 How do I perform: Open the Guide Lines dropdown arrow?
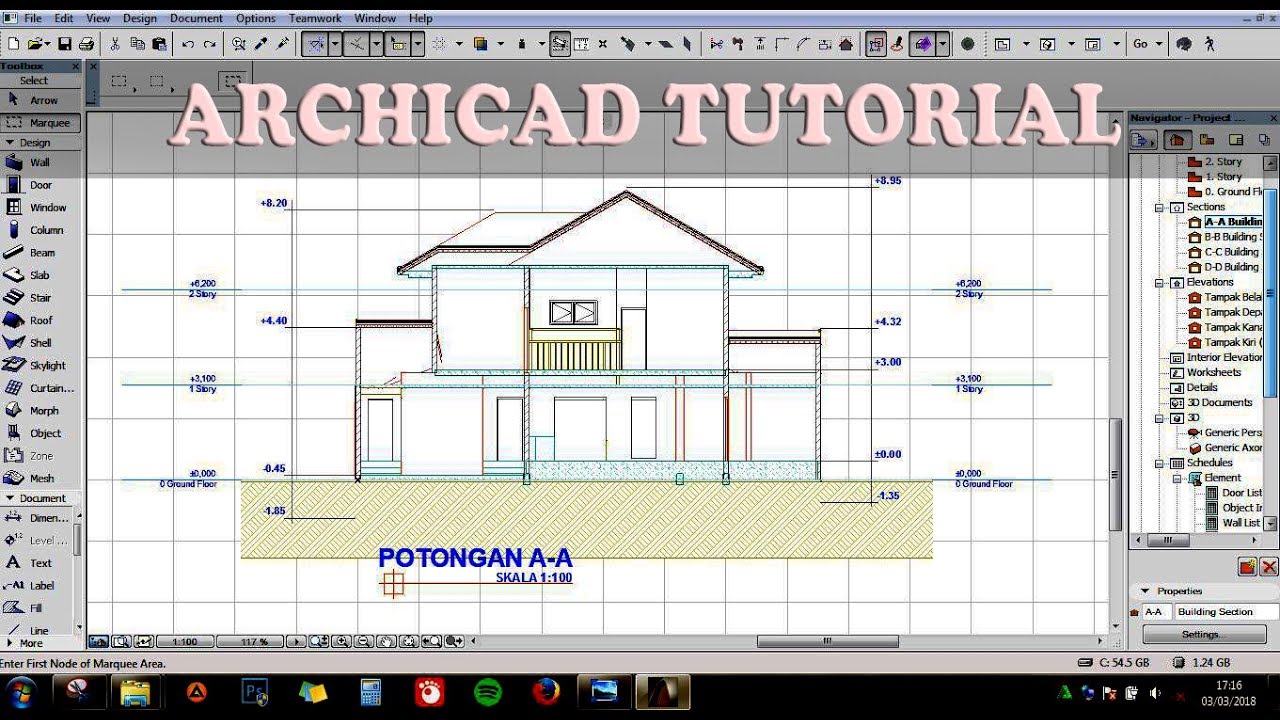(335, 44)
